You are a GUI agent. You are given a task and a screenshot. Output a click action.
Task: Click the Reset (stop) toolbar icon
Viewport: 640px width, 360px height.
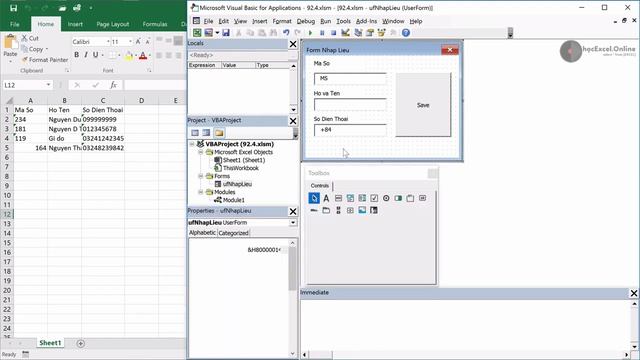[x=333, y=33]
